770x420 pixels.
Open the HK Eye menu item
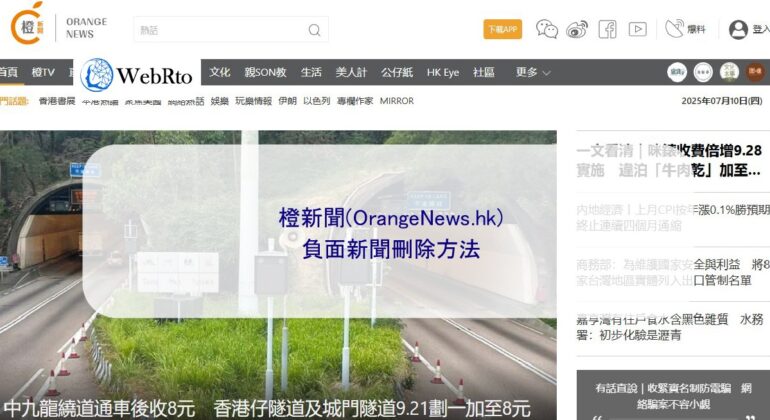click(x=443, y=72)
